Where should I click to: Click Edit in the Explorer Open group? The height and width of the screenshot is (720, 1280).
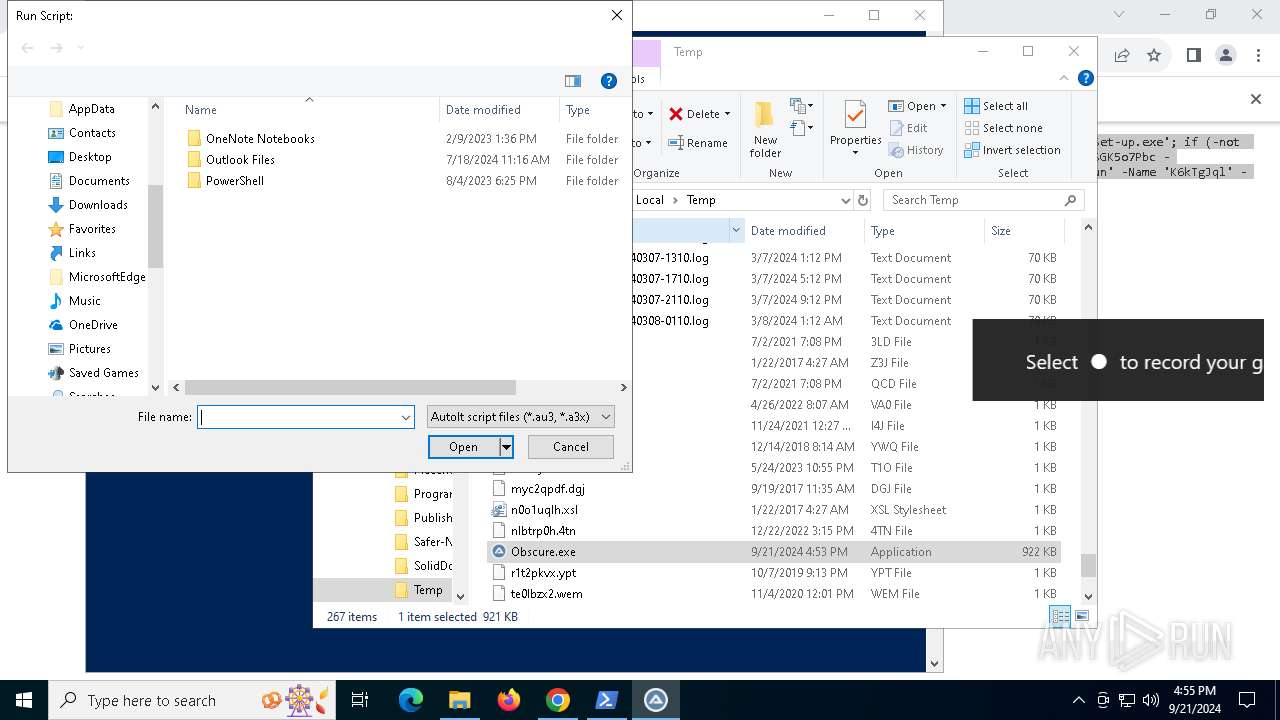point(908,128)
